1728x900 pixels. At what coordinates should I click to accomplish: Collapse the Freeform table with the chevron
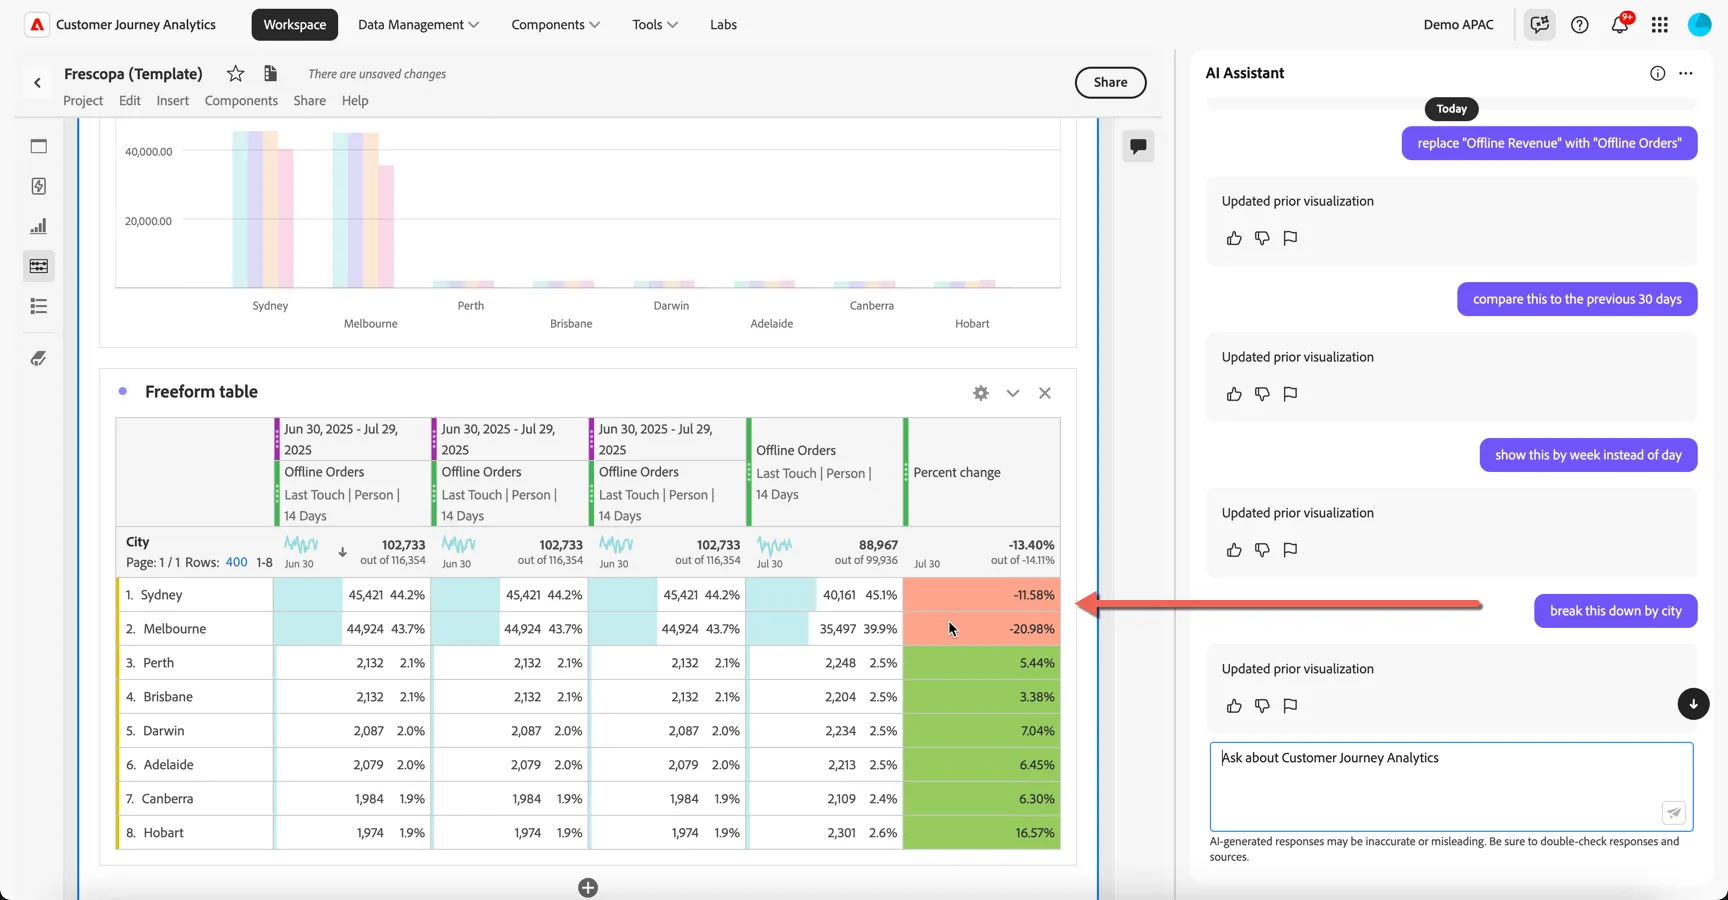tap(1013, 393)
